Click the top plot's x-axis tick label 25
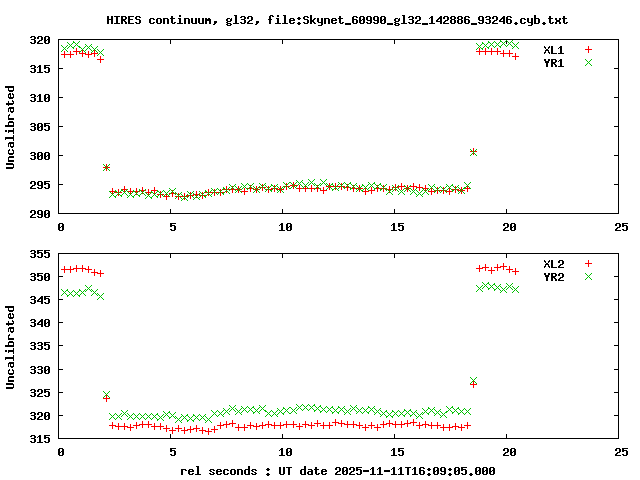This screenshot has height=480, width=640. point(621,227)
